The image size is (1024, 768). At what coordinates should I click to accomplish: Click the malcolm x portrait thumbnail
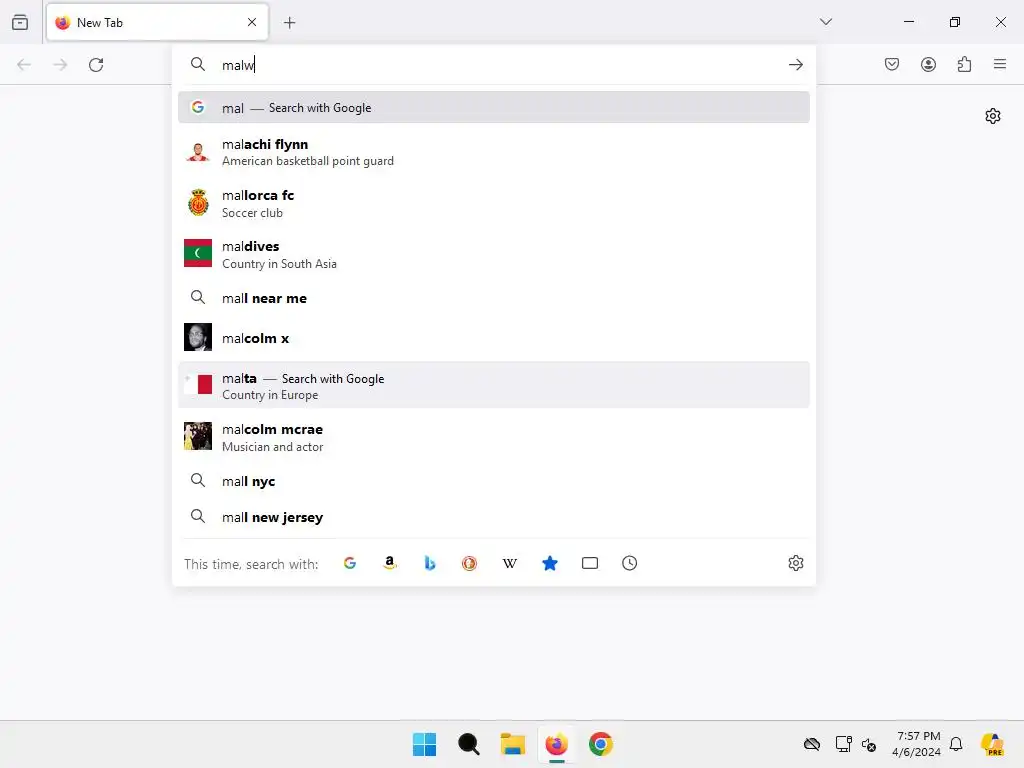[x=198, y=337]
